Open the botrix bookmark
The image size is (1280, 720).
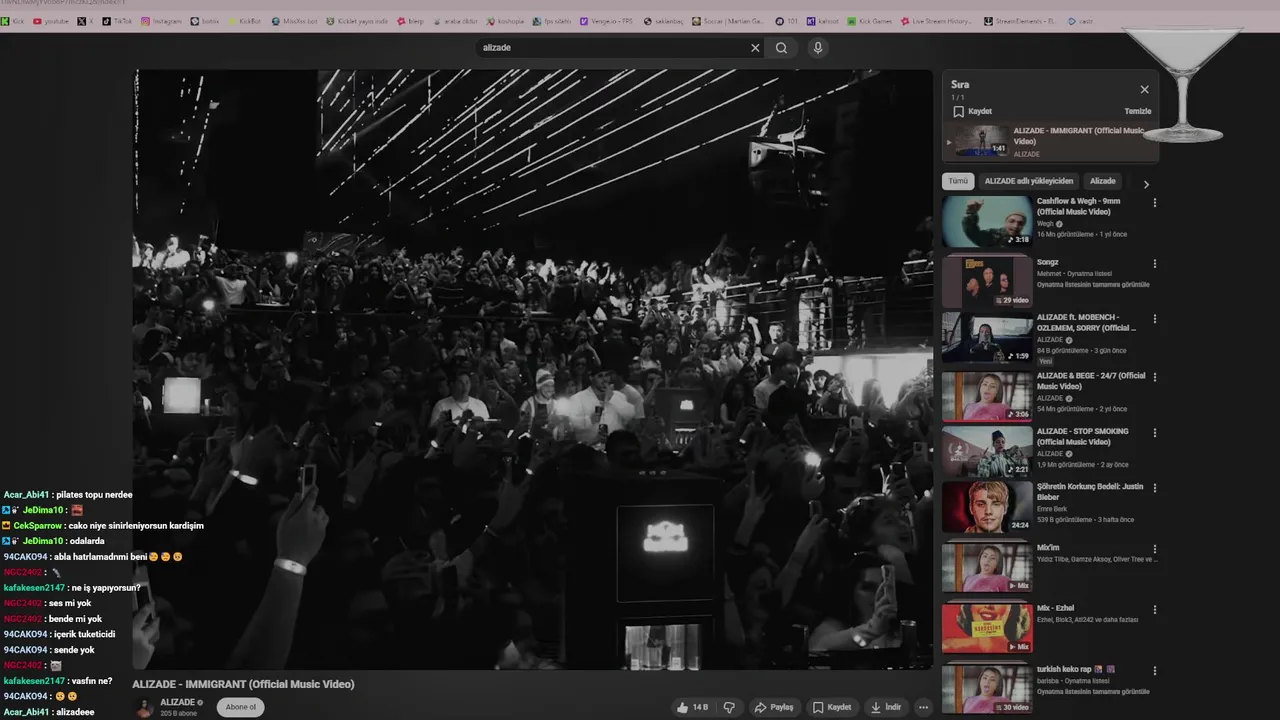tap(206, 21)
